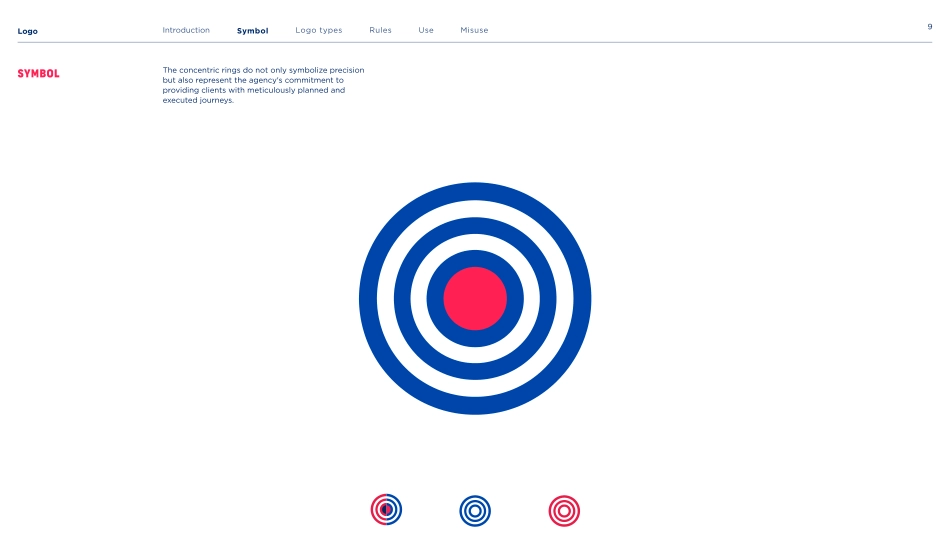Click the page number 9
Viewport: 950px width, 555px height.
click(929, 27)
